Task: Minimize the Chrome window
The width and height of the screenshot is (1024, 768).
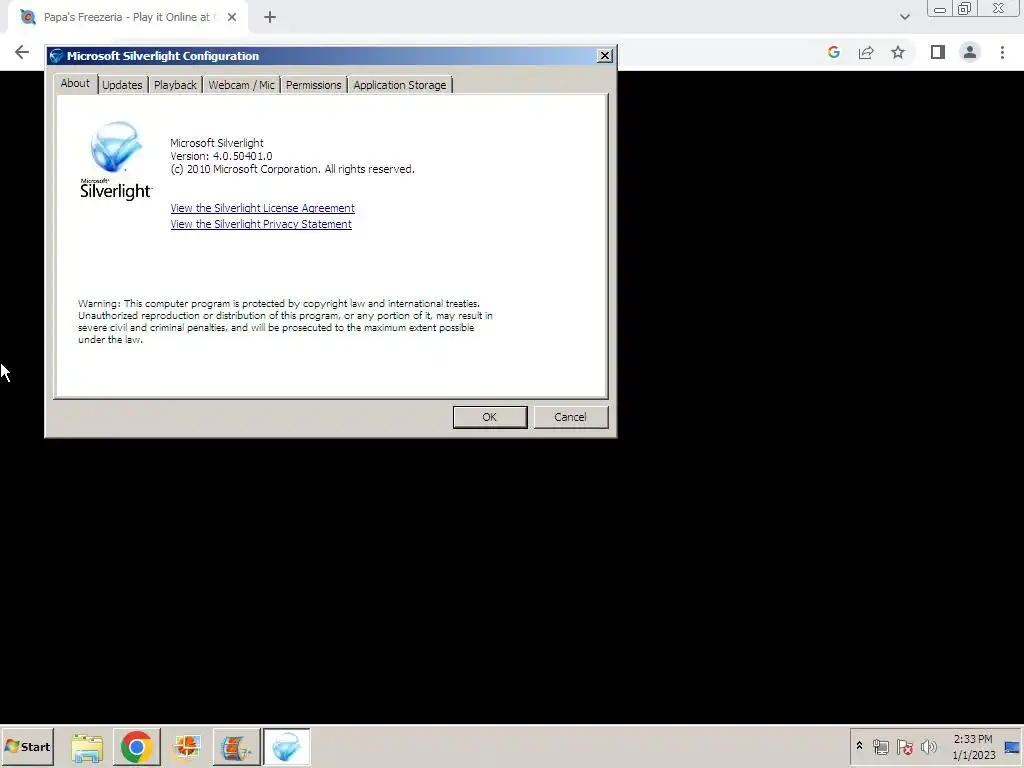Action: tap(940, 9)
